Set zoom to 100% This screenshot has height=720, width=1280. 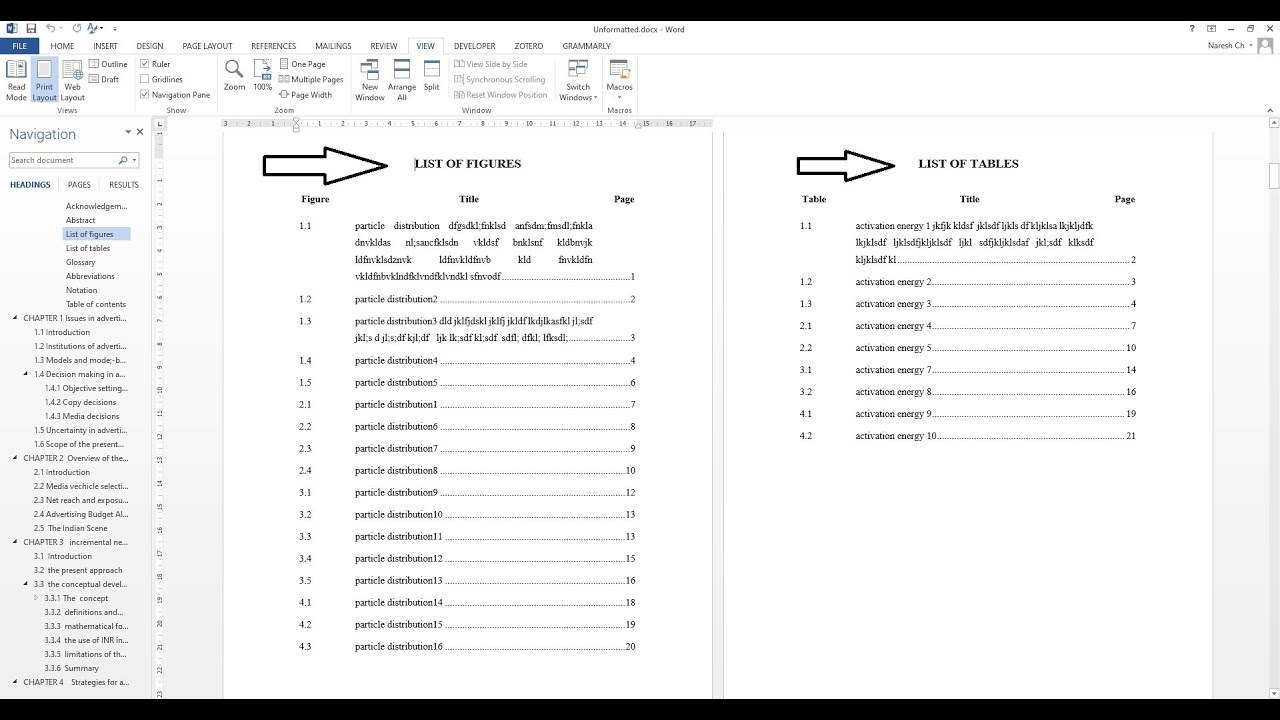262,76
